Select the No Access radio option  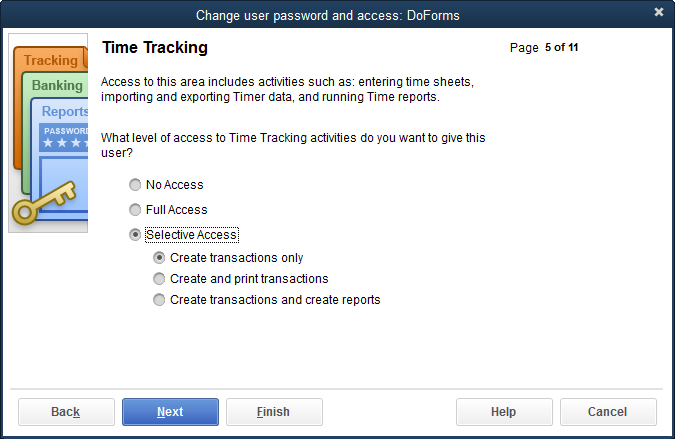click(x=135, y=185)
